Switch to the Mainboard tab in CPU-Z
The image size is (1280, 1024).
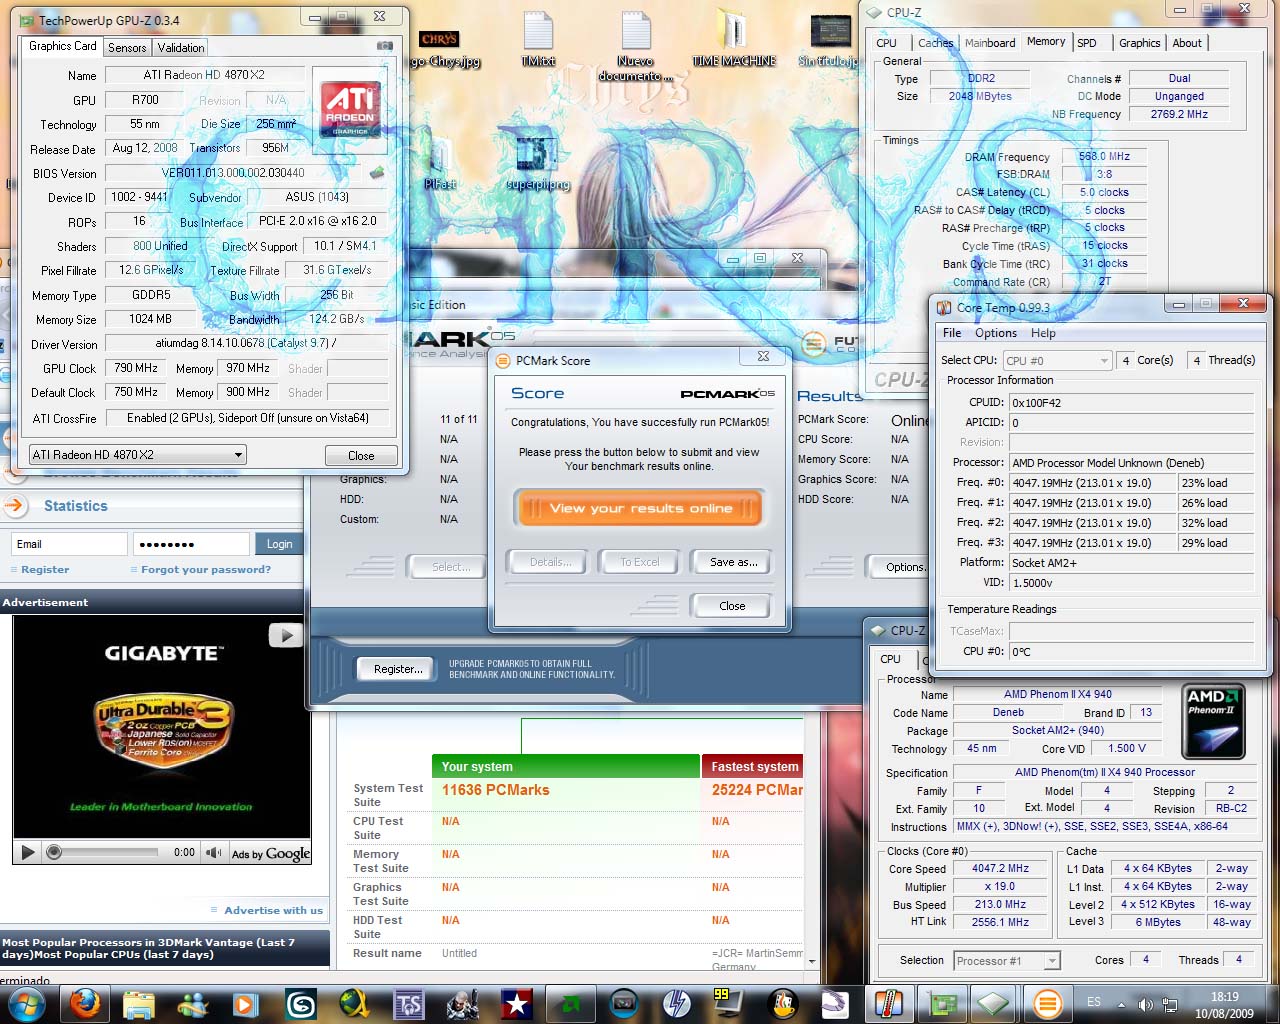(990, 43)
